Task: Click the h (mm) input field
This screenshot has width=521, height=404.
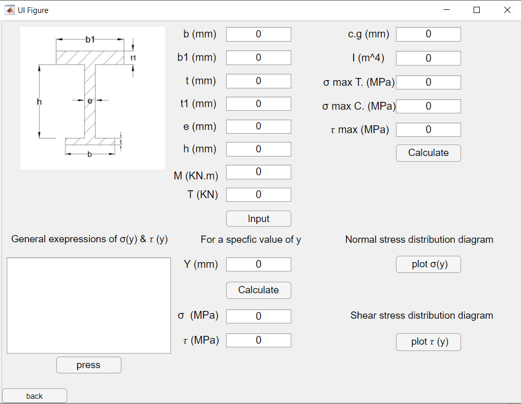Action: (259, 149)
